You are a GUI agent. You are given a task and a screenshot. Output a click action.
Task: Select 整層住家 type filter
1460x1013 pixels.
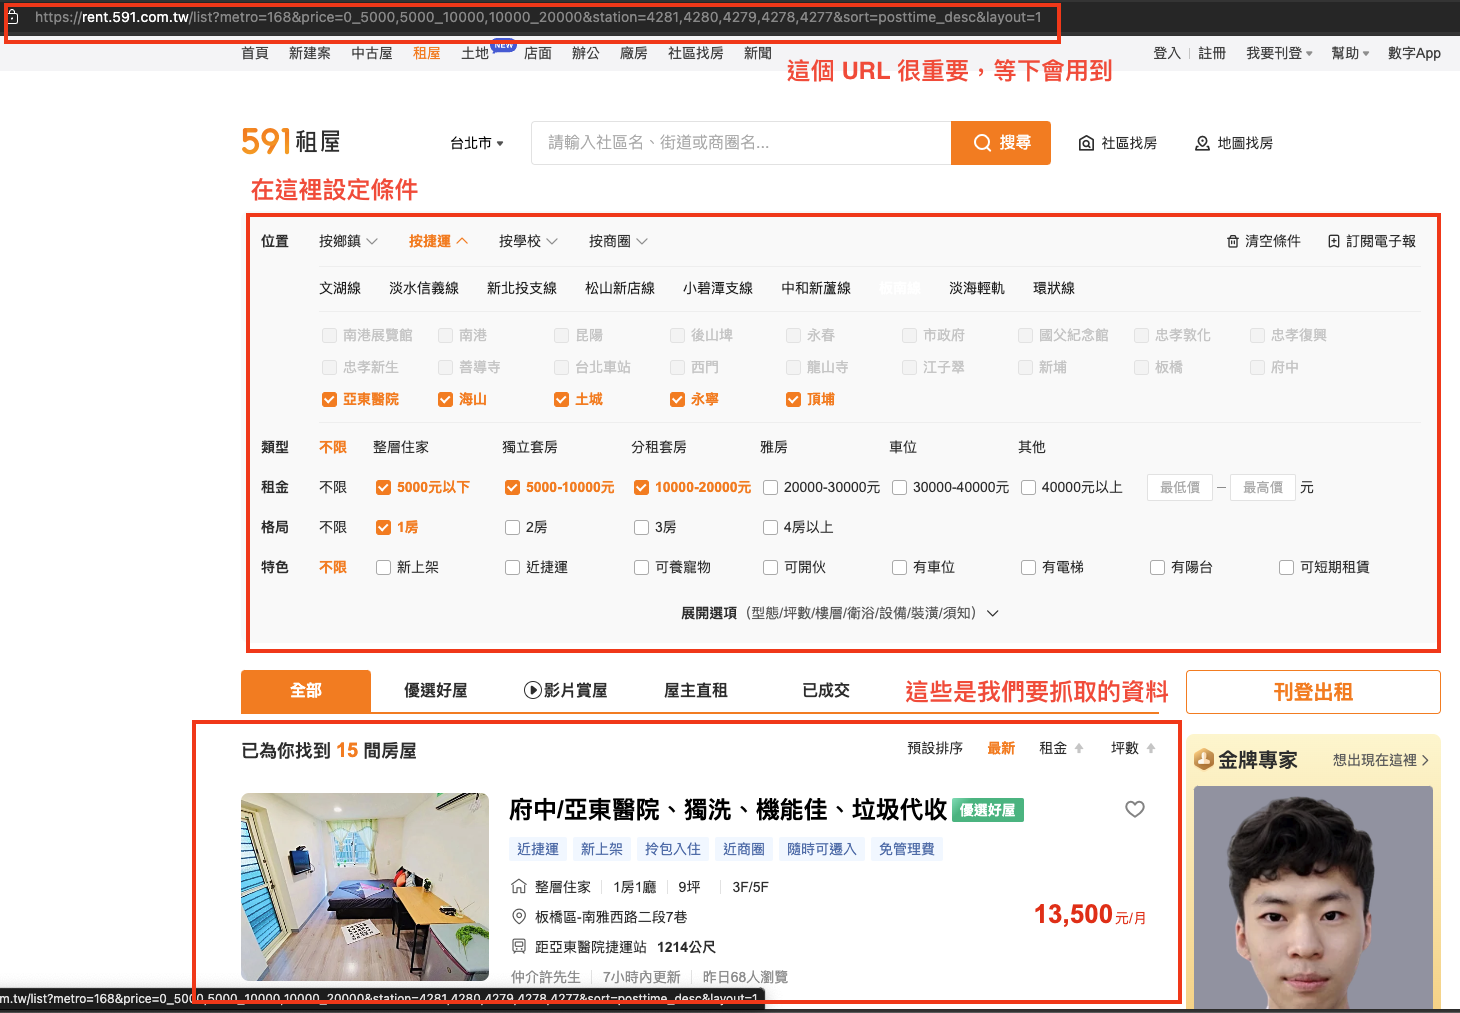point(401,447)
